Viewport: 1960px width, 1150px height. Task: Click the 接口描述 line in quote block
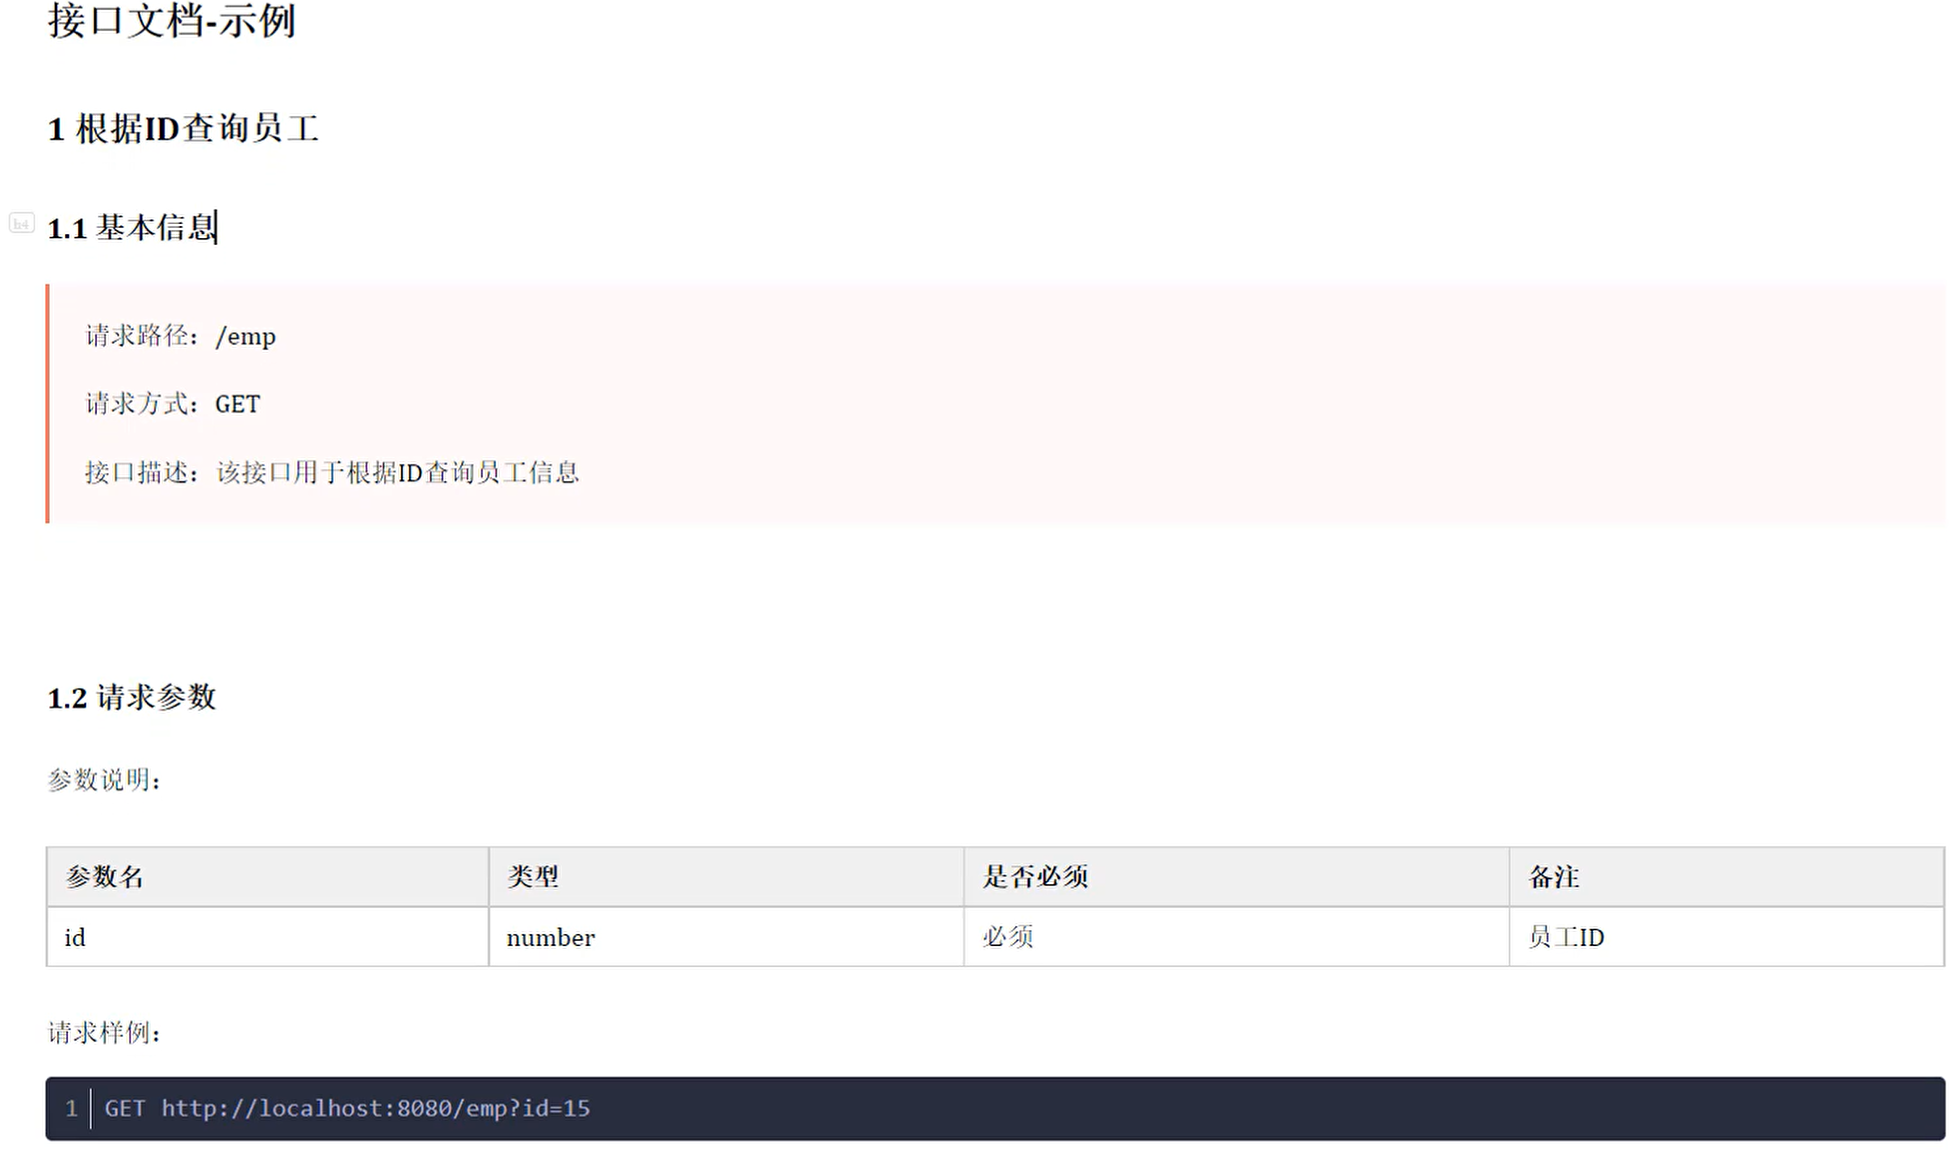point(331,472)
